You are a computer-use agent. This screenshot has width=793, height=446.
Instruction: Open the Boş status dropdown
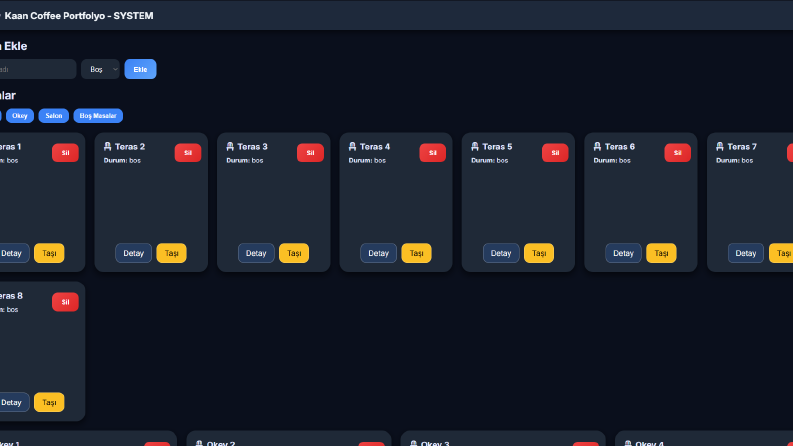[100, 69]
